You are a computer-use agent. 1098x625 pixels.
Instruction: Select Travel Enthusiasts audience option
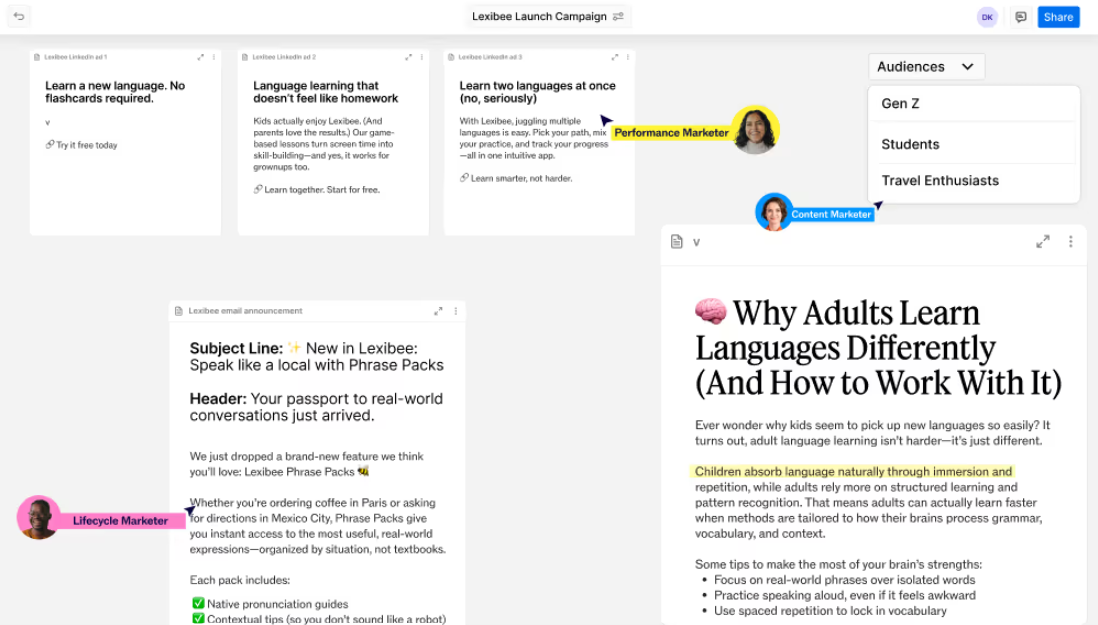point(973,181)
